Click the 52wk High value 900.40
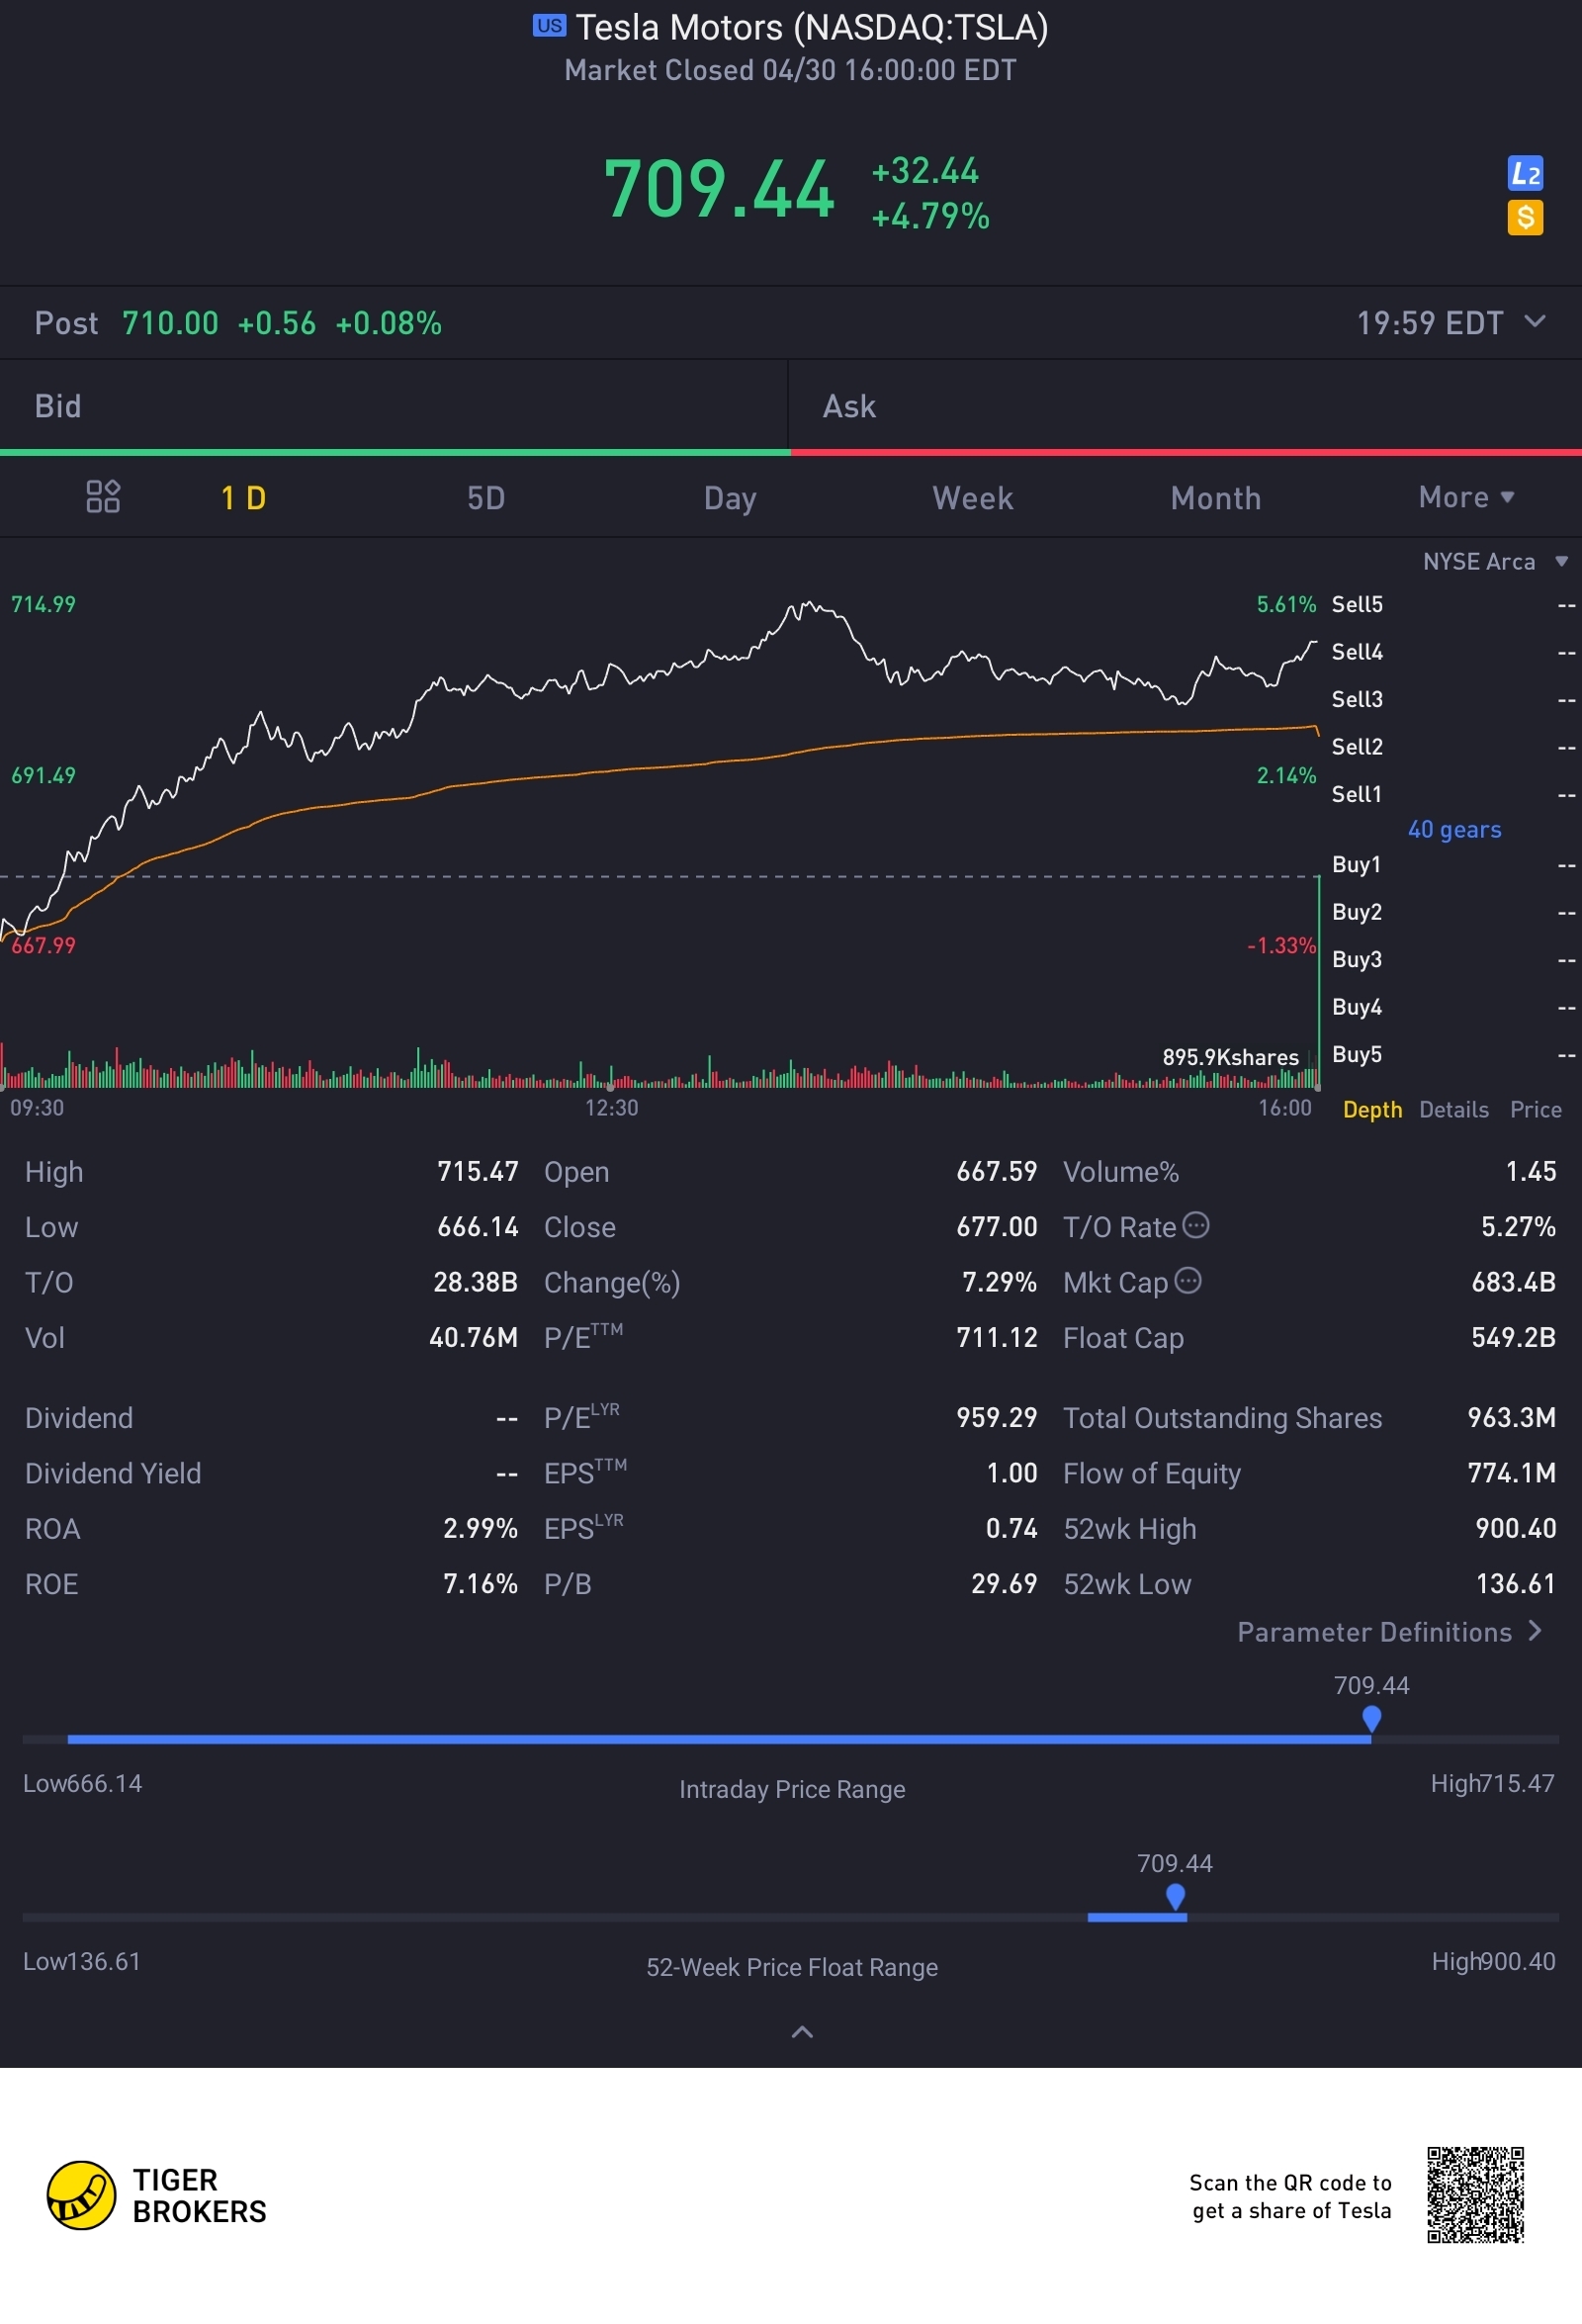The width and height of the screenshot is (1582, 2324). click(1515, 1528)
